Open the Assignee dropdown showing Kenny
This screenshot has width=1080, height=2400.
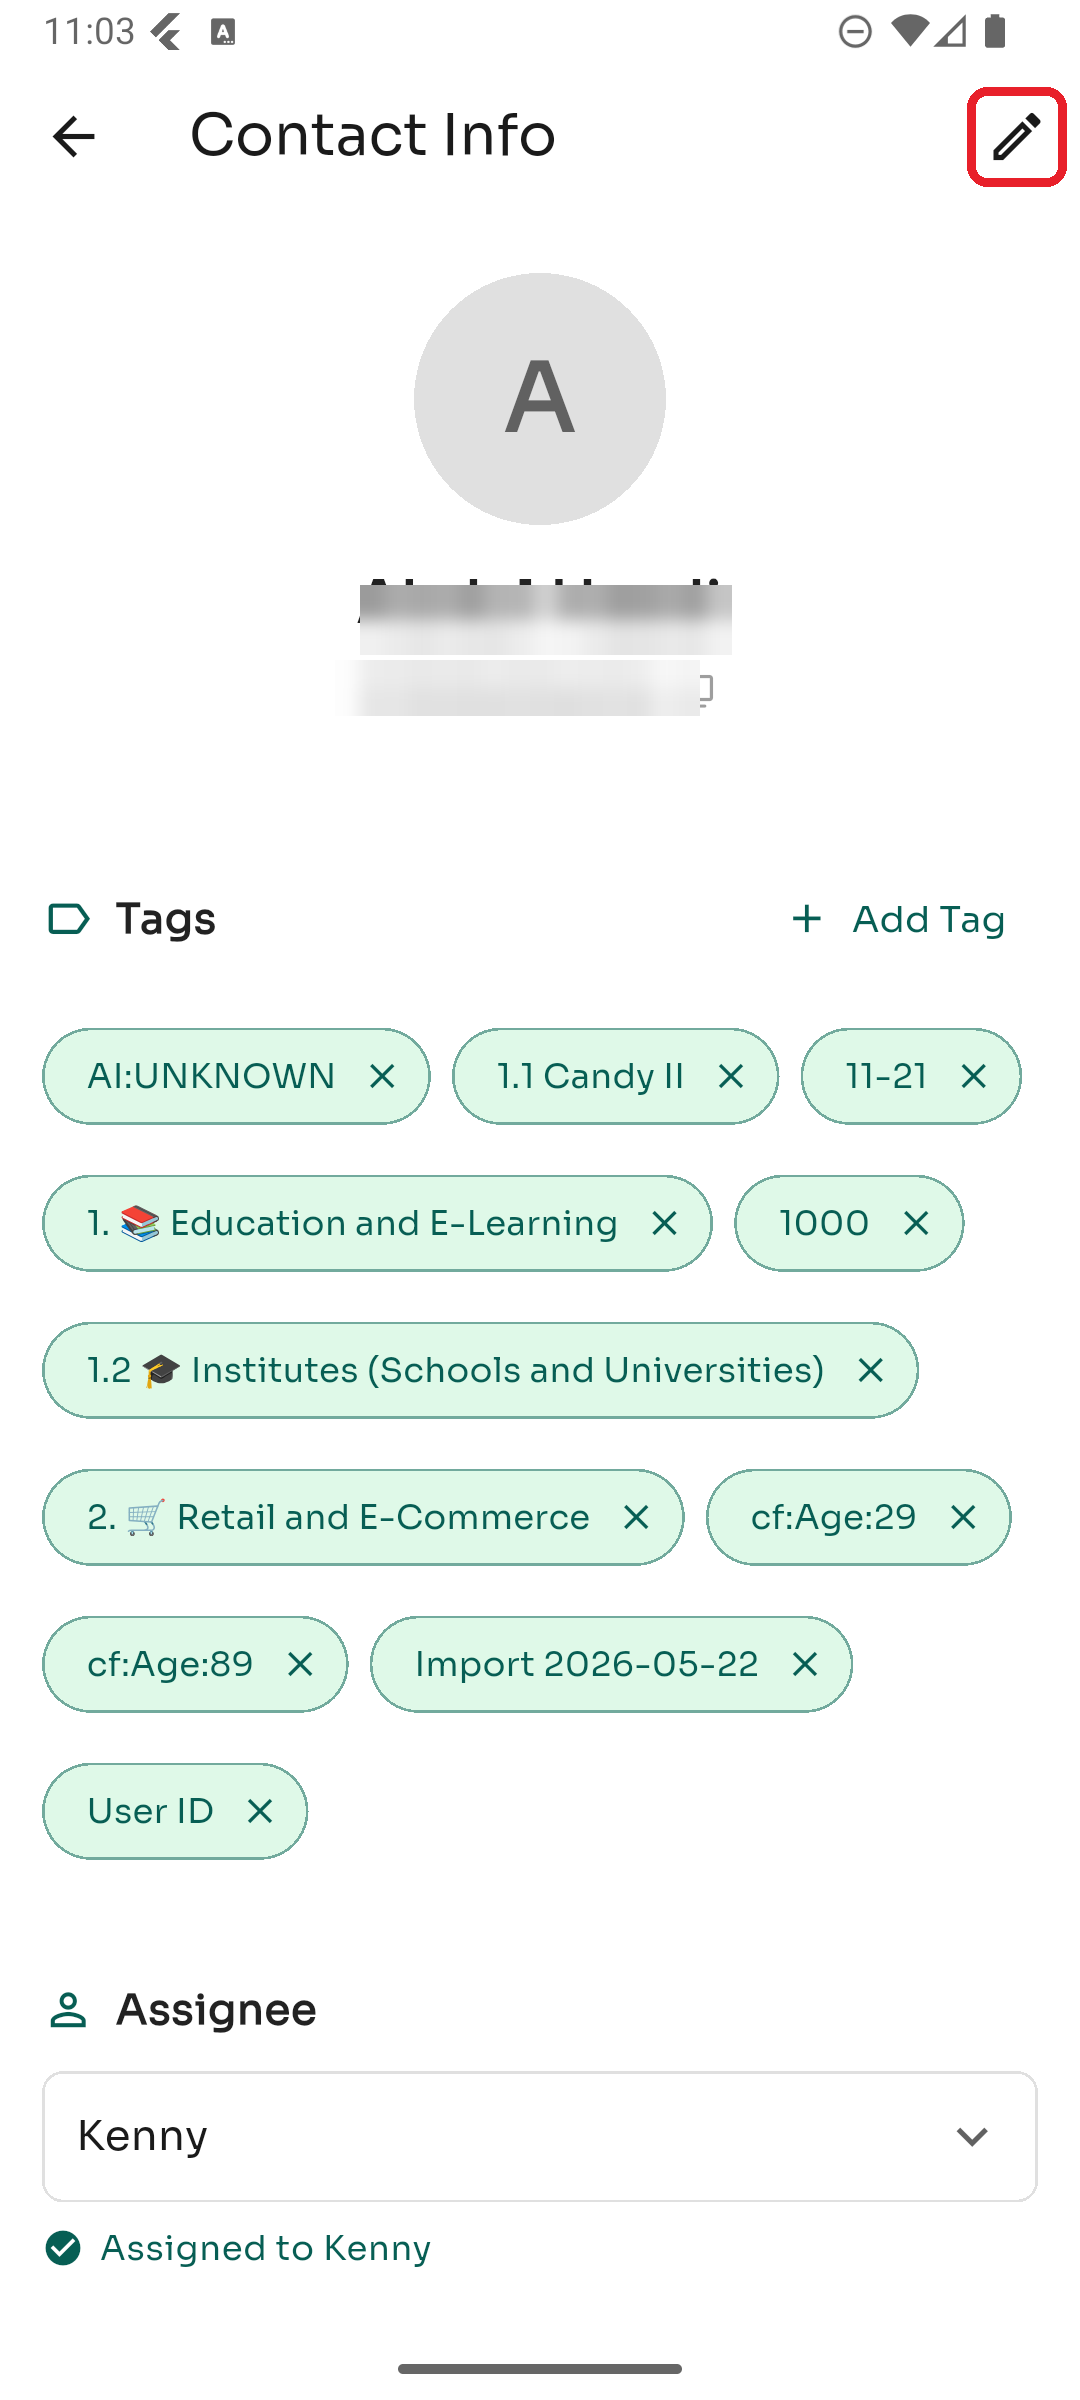[540, 2136]
